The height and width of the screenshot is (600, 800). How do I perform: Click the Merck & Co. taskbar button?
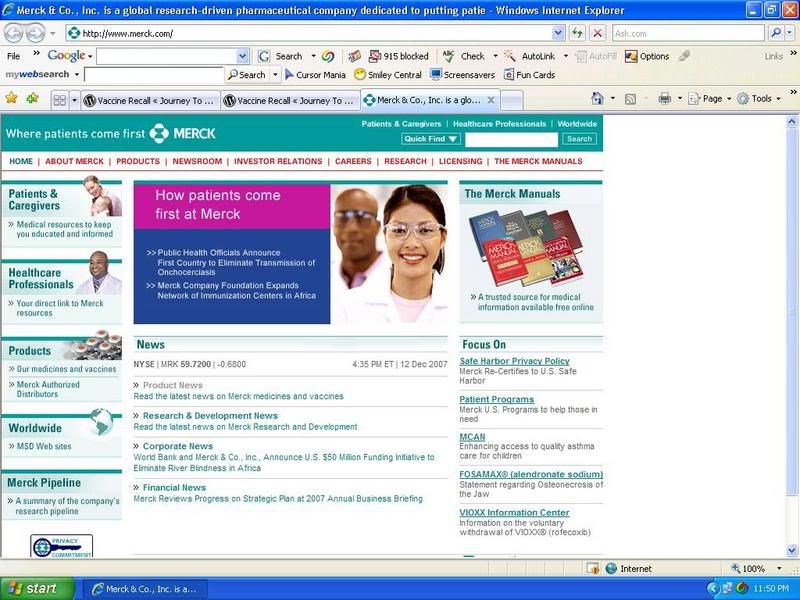[x=145, y=589]
